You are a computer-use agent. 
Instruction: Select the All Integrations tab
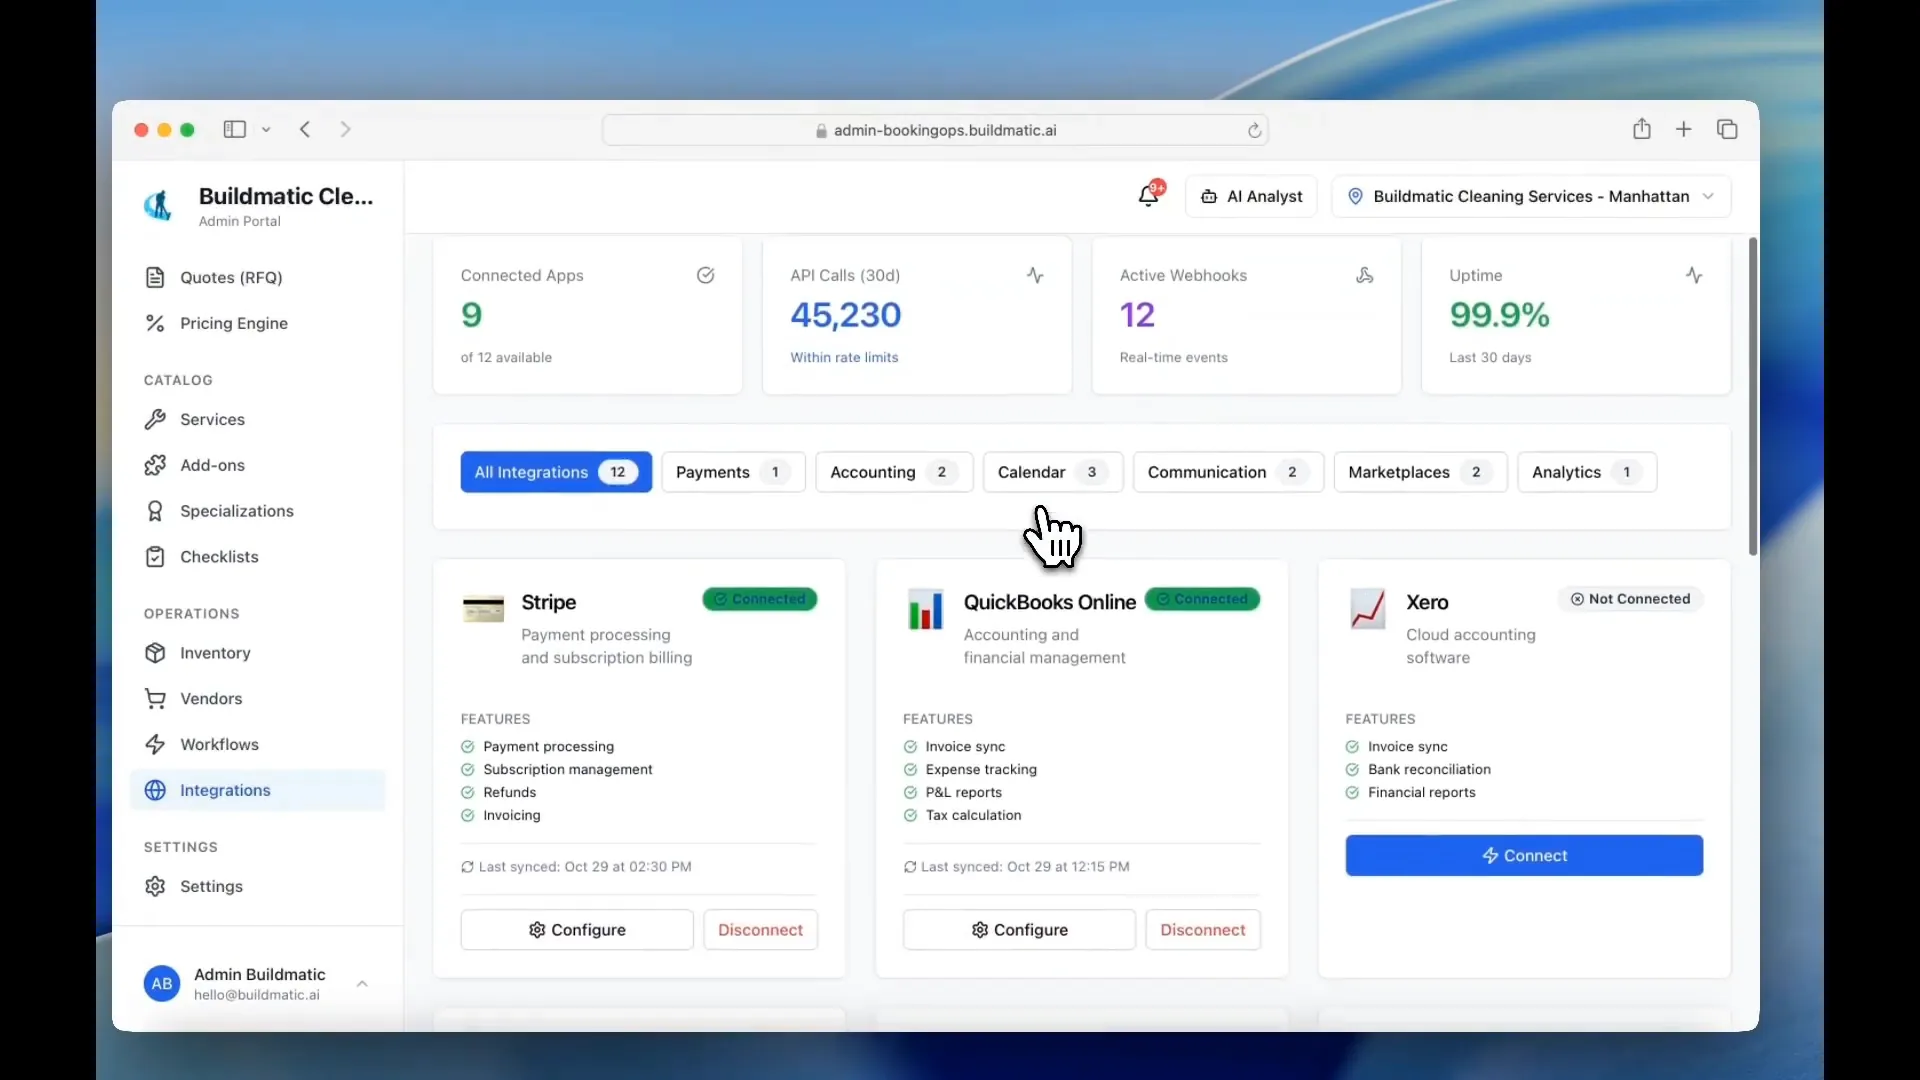pyautogui.click(x=556, y=472)
